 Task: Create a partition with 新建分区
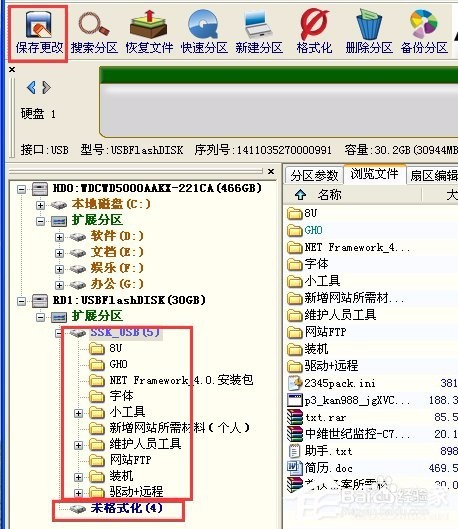pyautogui.click(x=259, y=33)
